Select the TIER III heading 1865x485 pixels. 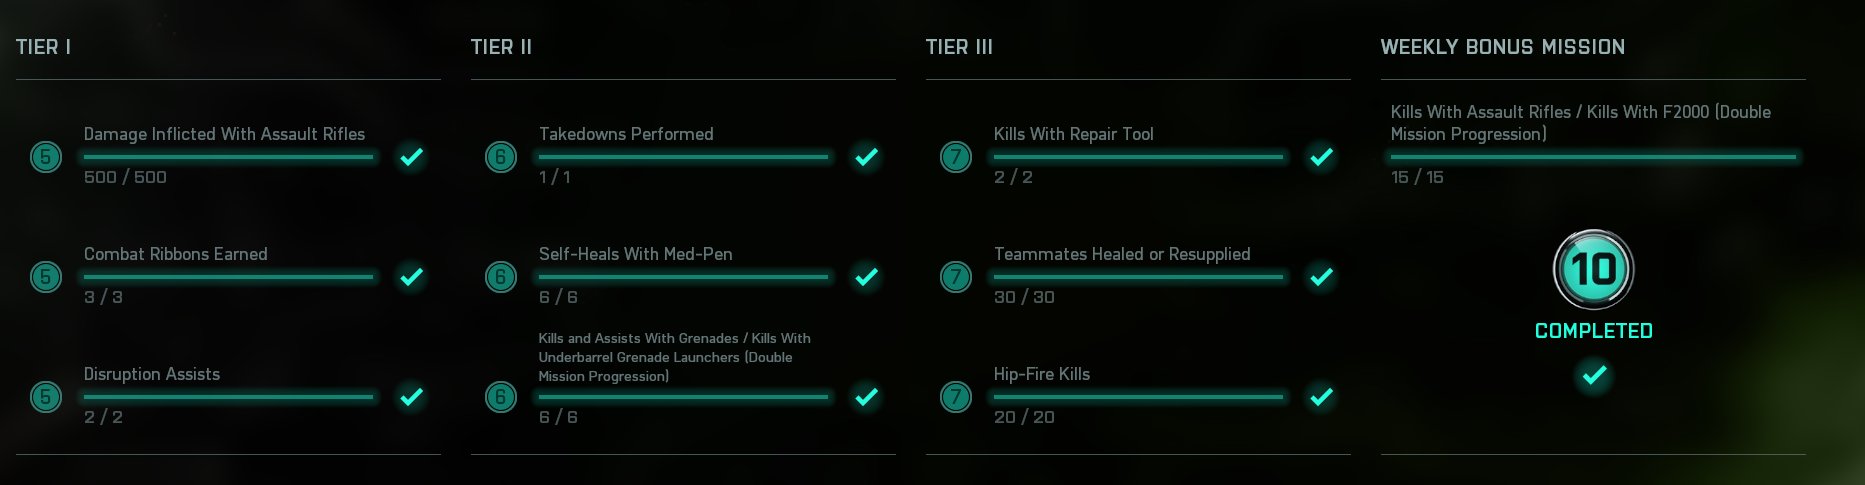tap(959, 47)
